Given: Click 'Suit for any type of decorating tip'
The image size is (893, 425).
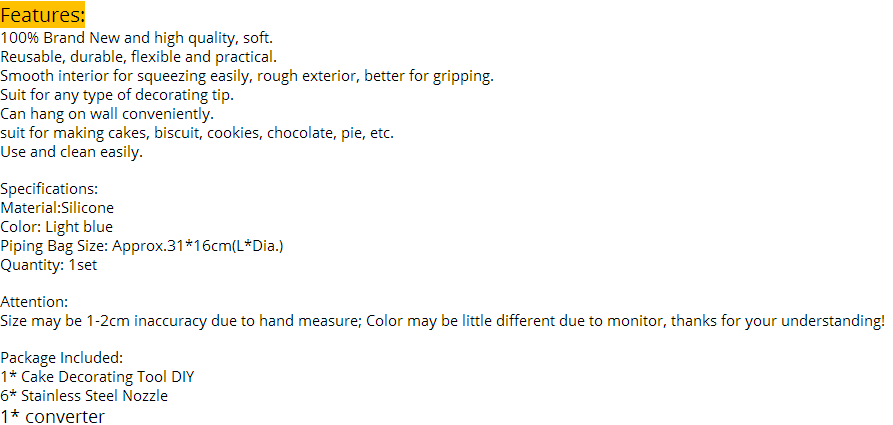Looking at the screenshot, I should [x=117, y=95].
